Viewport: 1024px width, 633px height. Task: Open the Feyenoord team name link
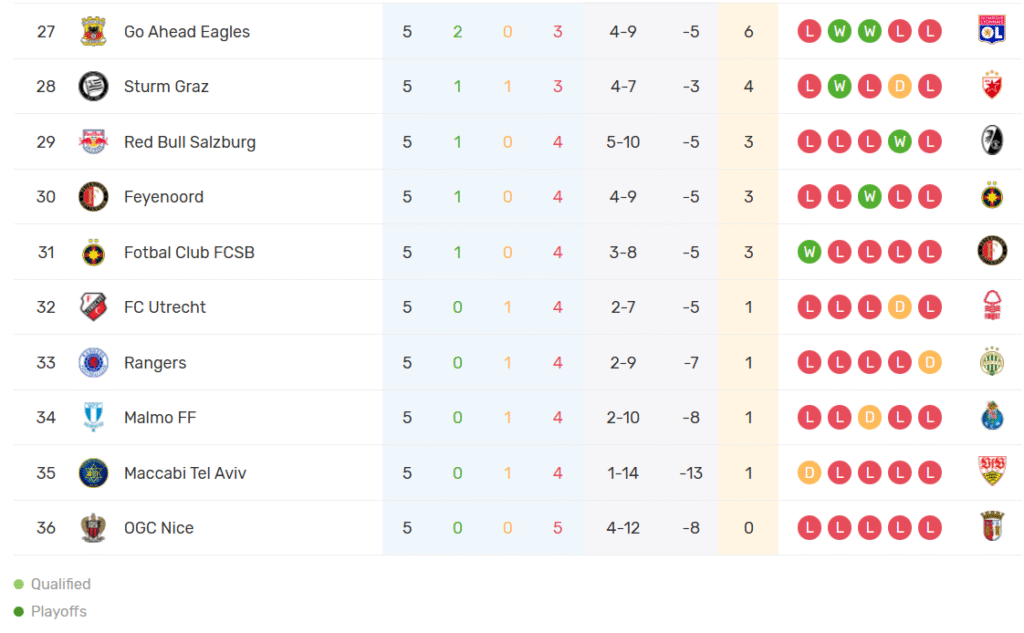point(163,197)
